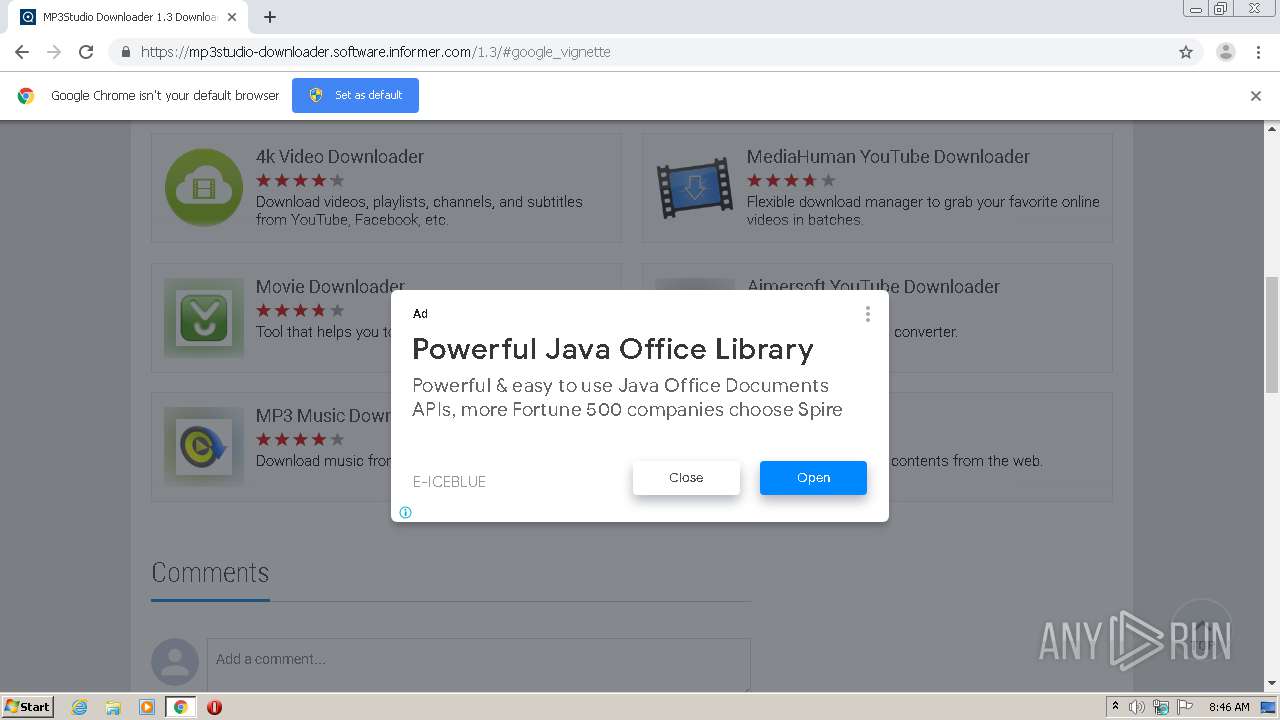Close the Java Office Library ad

[x=686, y=478]
